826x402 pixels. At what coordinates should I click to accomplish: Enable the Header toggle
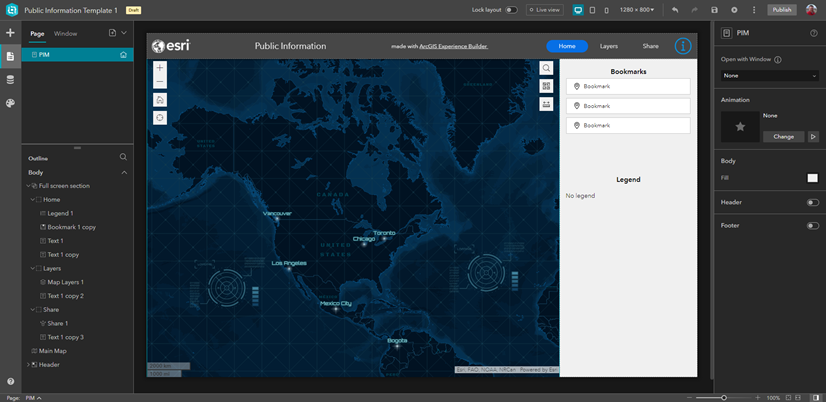812,202
